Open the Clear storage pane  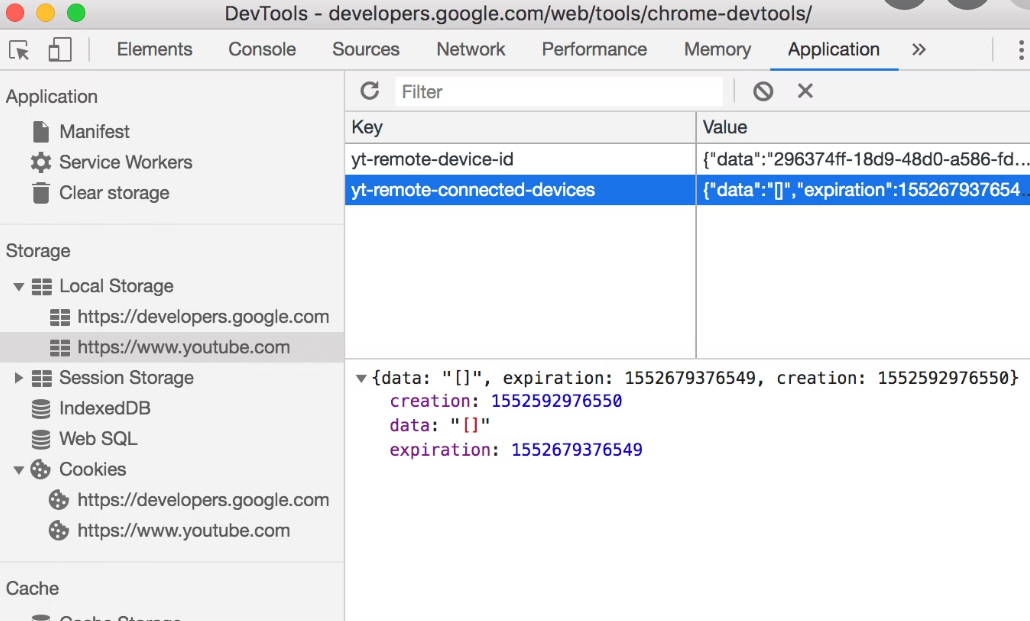pyautogui.click(x=114, y=193)
